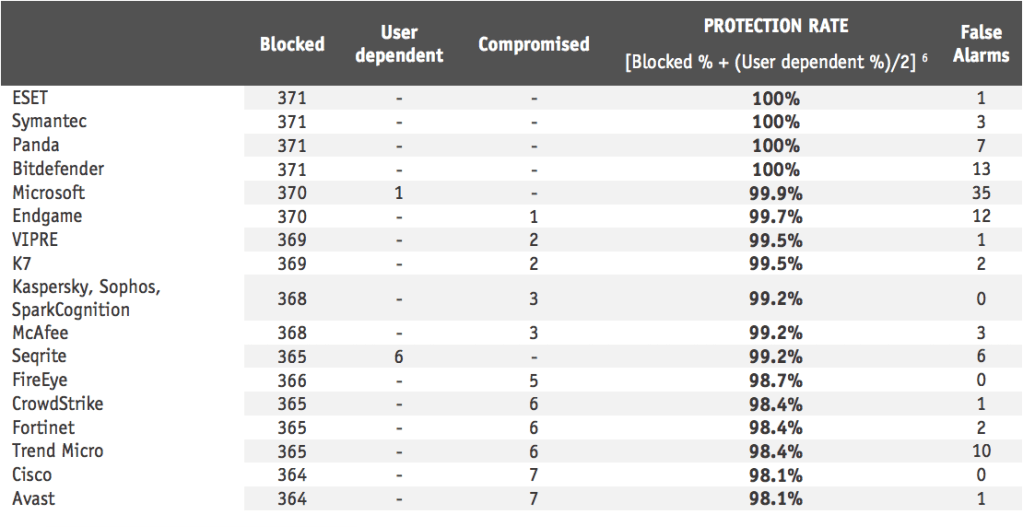Click the Microsoft vendor name

click(48, 192)
